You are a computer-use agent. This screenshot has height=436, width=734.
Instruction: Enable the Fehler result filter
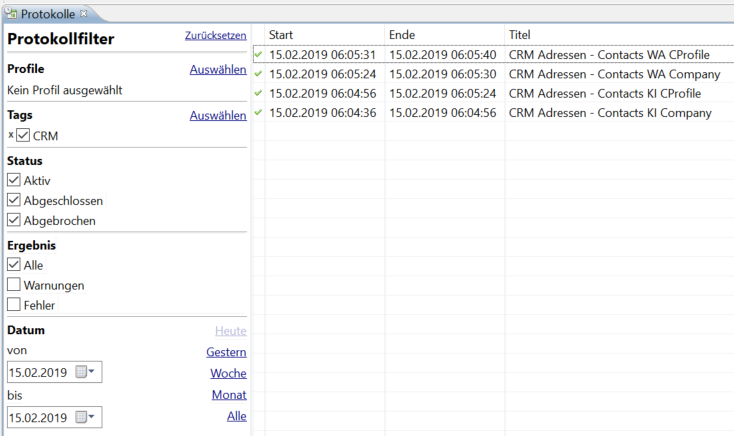[14, 304]
